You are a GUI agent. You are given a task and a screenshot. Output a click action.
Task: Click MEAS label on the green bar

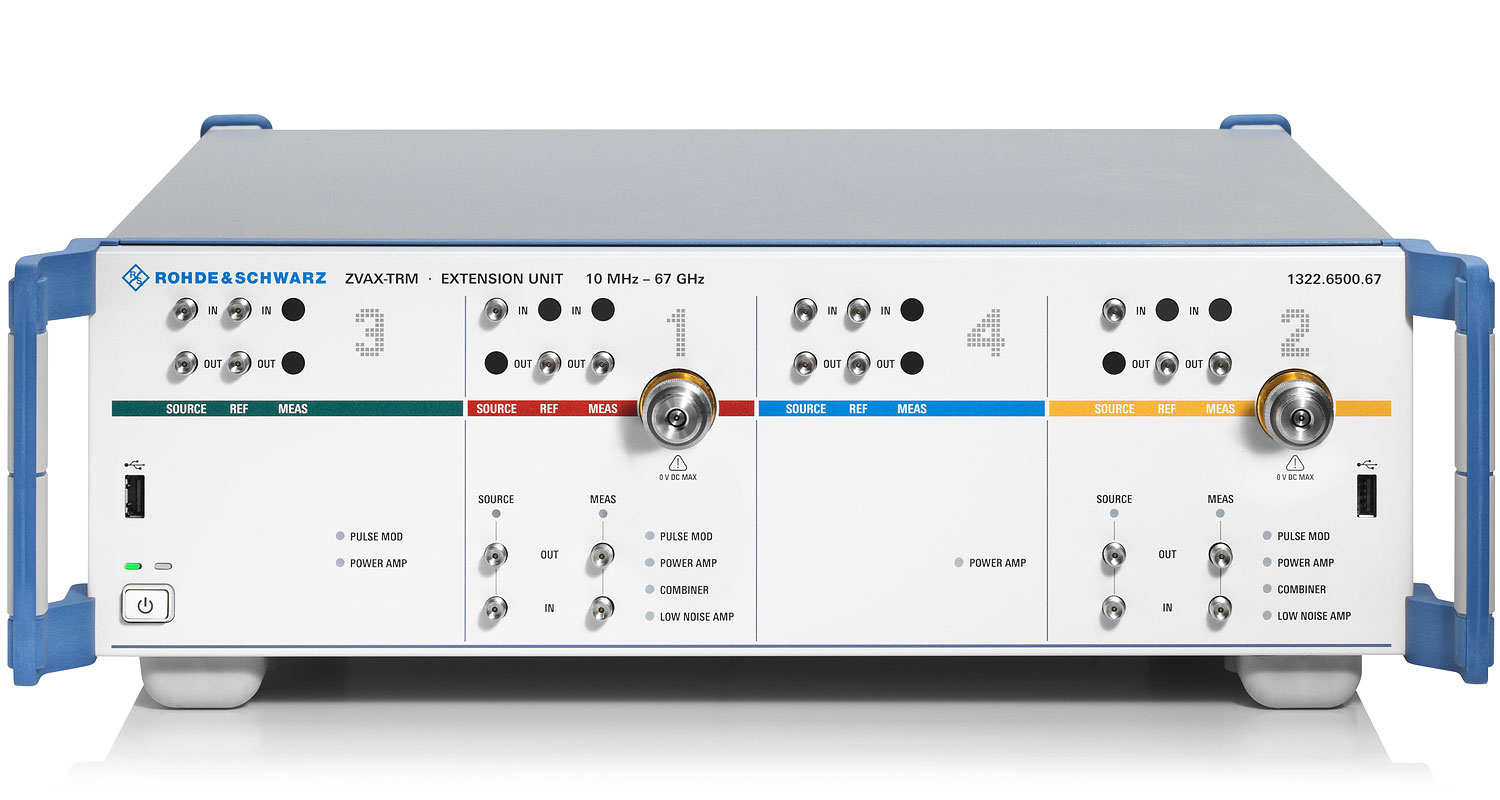click(293, 409)
